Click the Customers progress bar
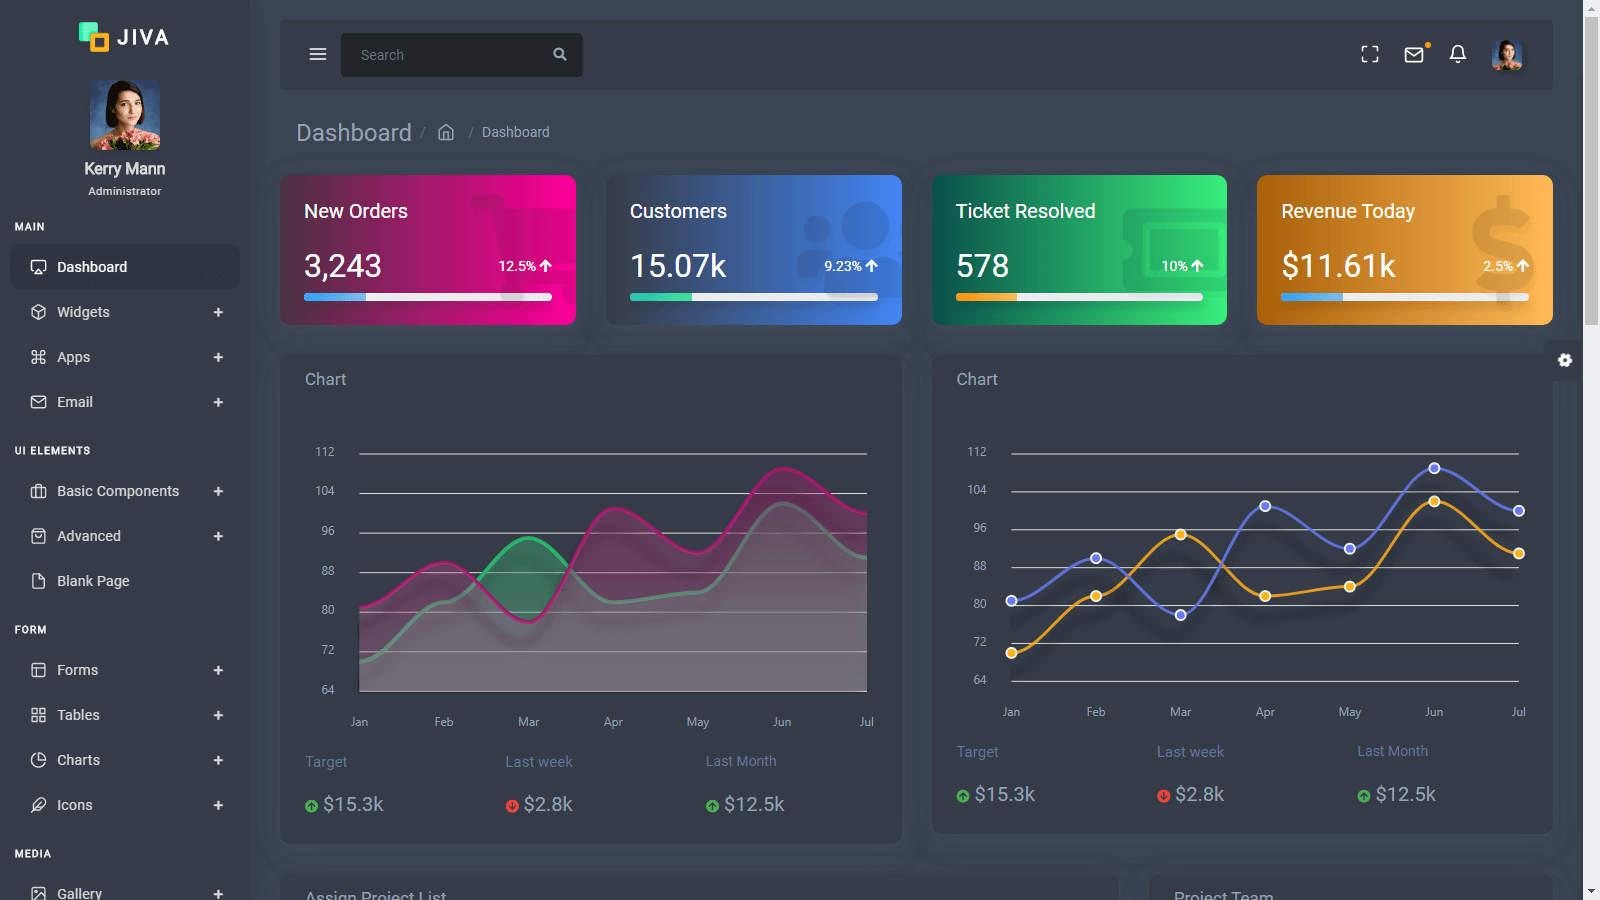1600x900 pixels. point(754,297)
